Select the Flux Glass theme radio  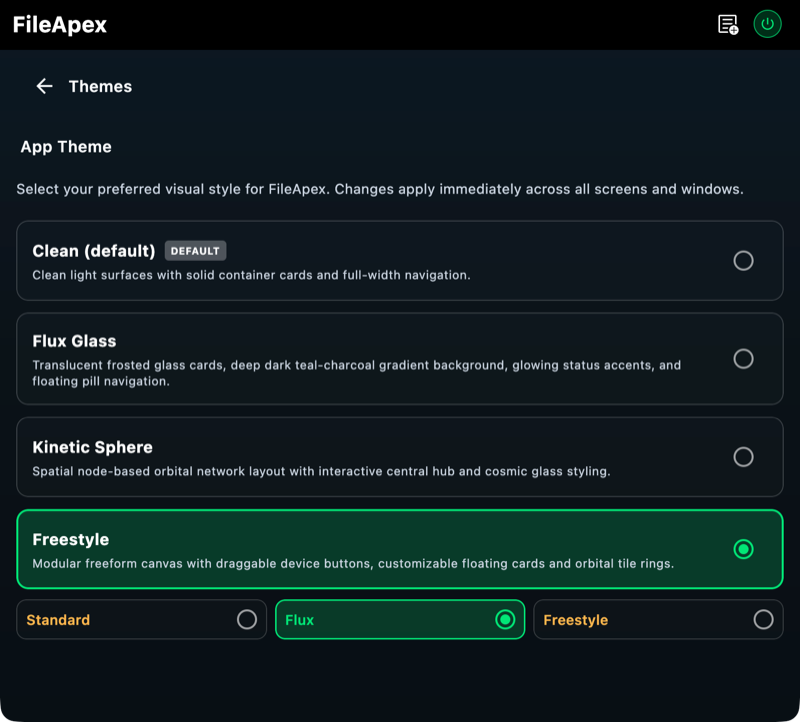(743, 359)
